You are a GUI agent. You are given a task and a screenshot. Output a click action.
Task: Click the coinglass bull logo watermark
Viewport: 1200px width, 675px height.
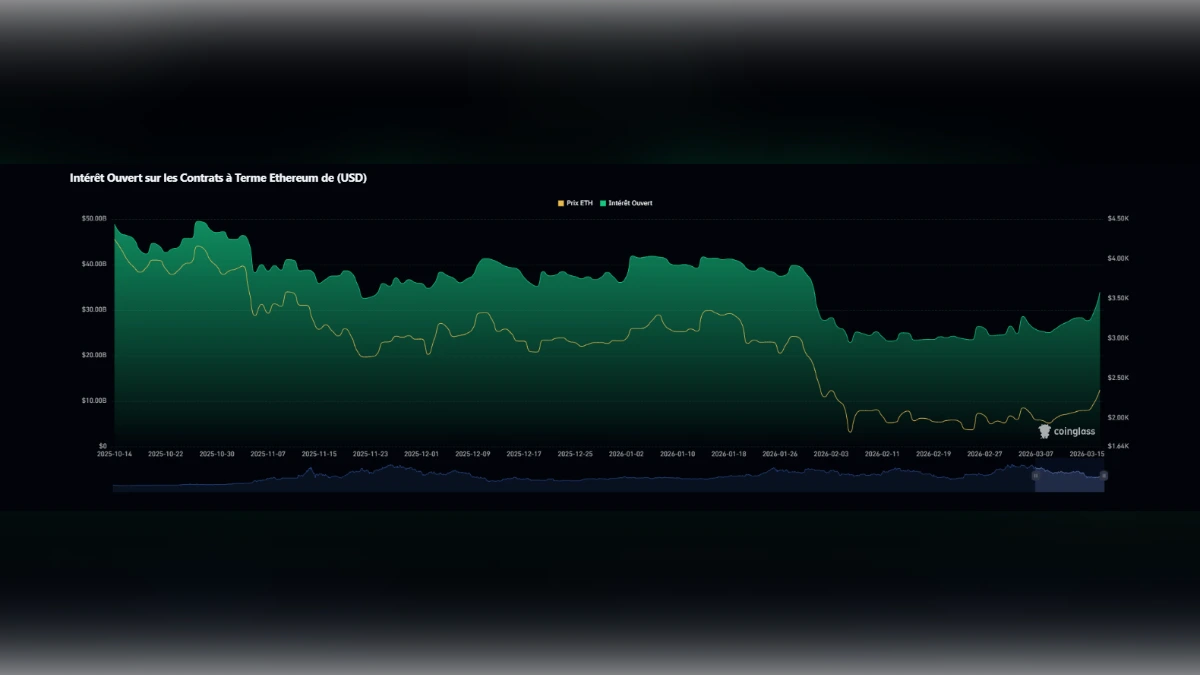pyautogui.click(x=1044, y=431)
